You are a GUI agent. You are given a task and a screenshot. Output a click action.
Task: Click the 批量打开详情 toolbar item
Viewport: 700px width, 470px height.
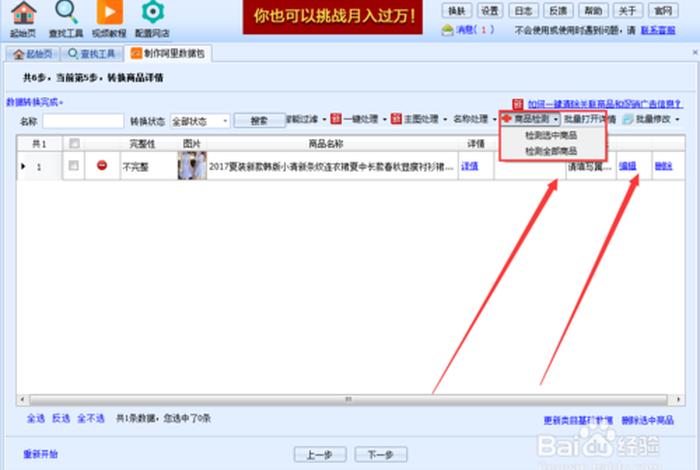(x=590, y=119)
